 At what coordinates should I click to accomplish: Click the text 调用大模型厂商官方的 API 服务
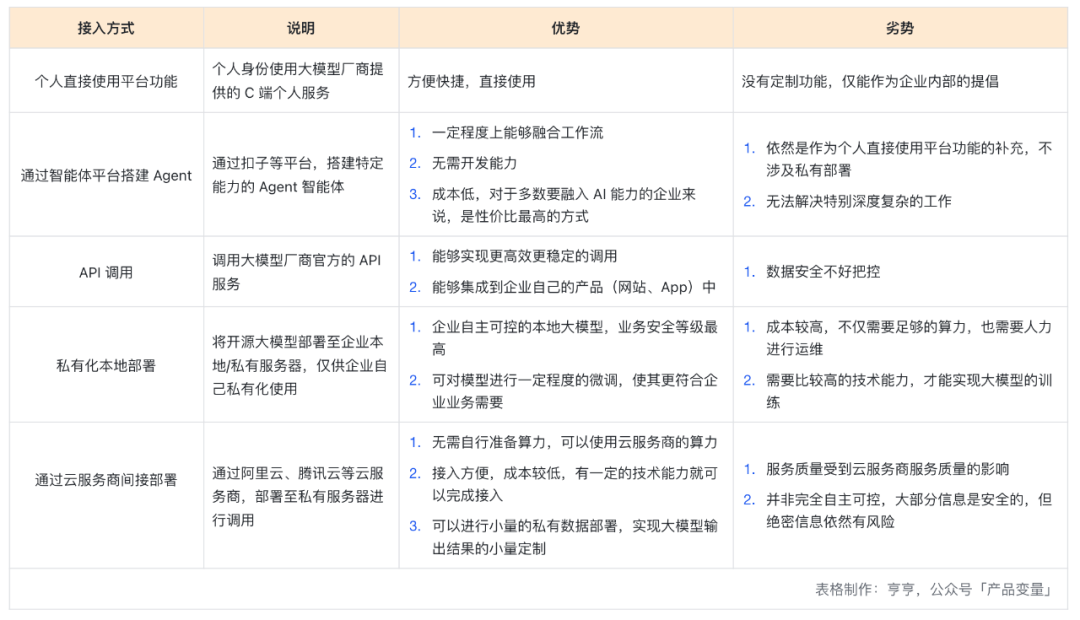pos(298,271)
